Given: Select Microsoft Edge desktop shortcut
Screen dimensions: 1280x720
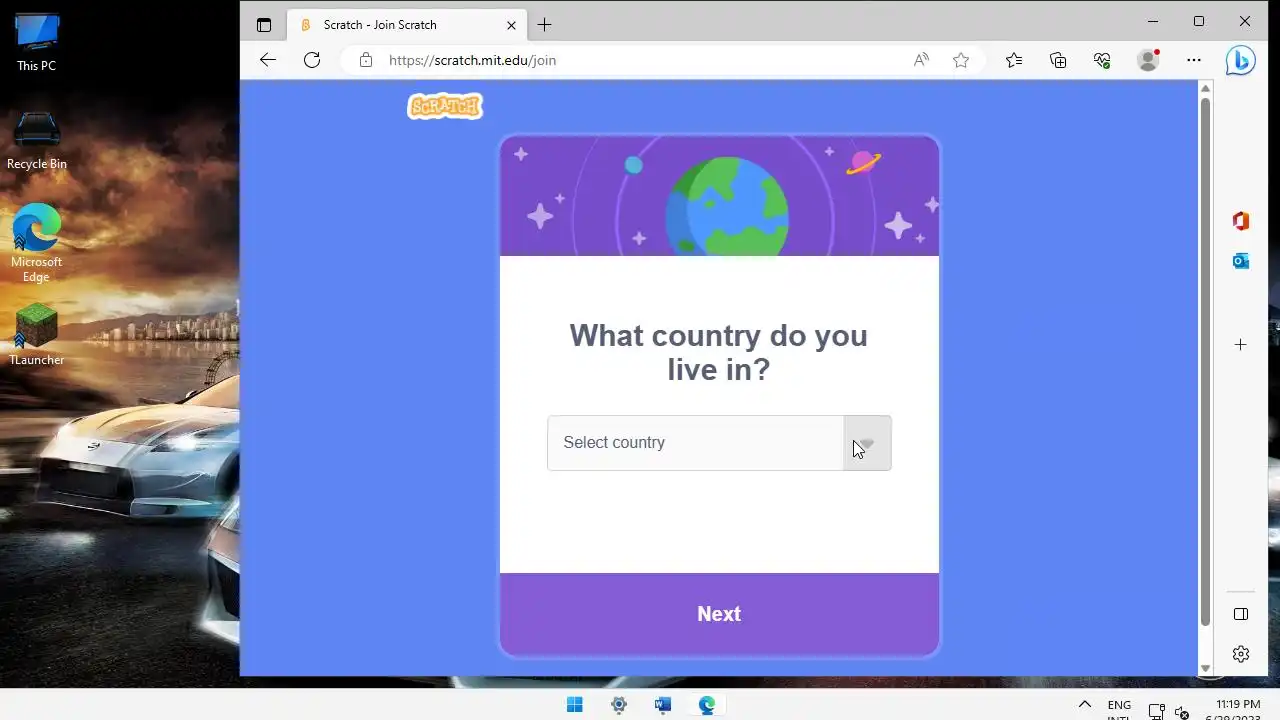Looking at the screenshot, I should pos(37,243).
